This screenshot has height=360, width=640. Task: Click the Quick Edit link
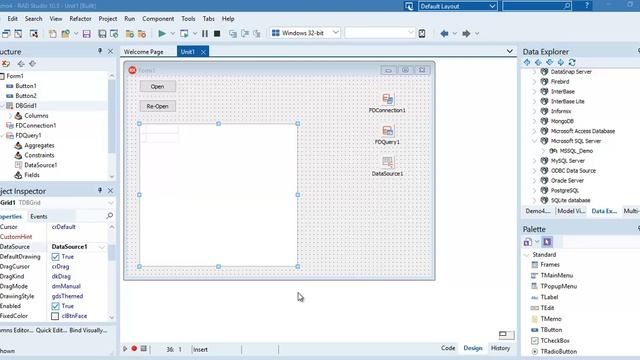pyautogui.click(x=51, y=330)
